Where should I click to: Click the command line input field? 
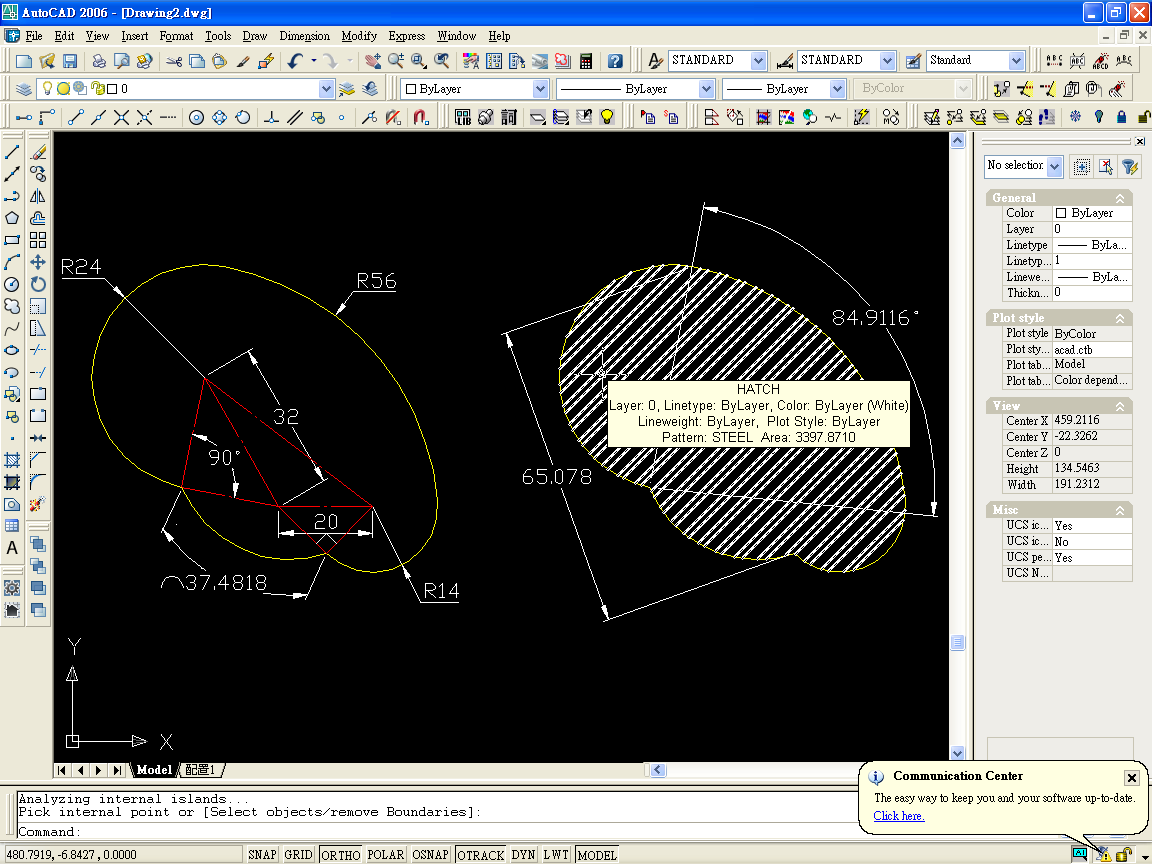point(437,832)
